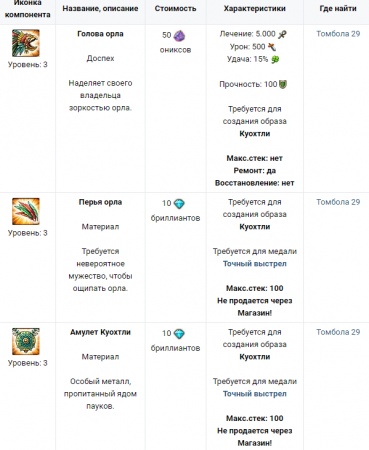Click the eagle head component icon
The height and width of the screenshot is (450, 369).
click(26, 43)
